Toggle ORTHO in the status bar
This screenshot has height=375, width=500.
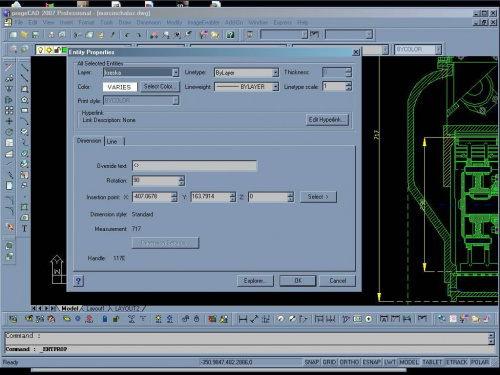(x=349, y=362)
